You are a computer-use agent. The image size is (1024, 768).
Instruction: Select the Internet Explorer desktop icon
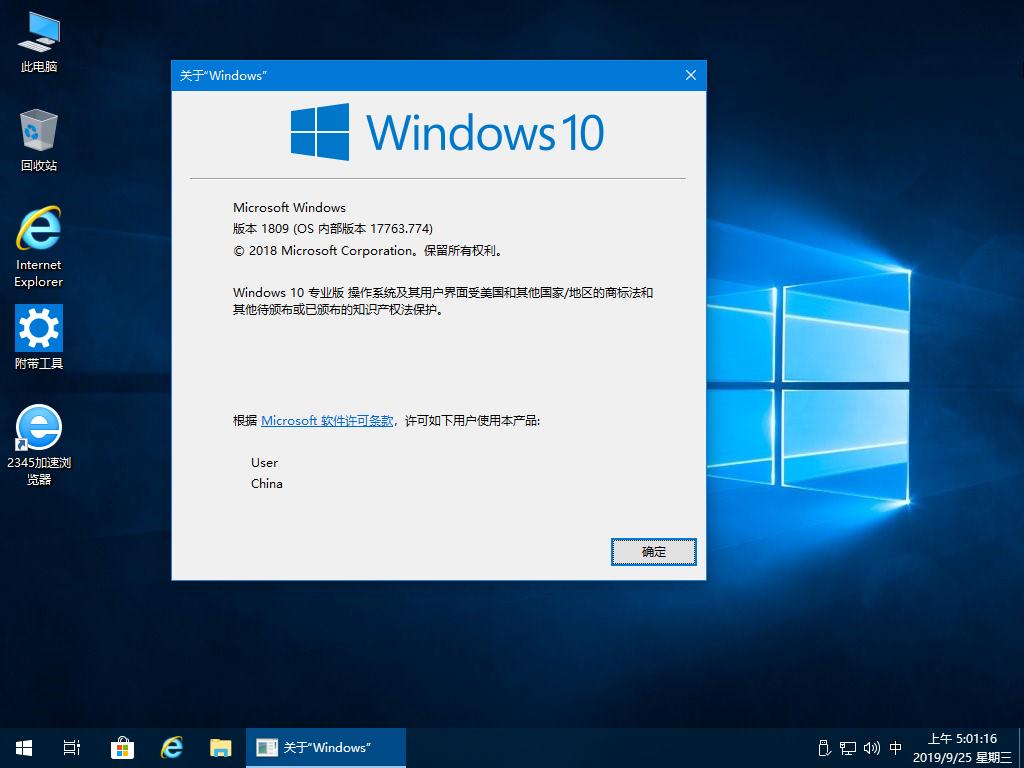pos(39,247)
